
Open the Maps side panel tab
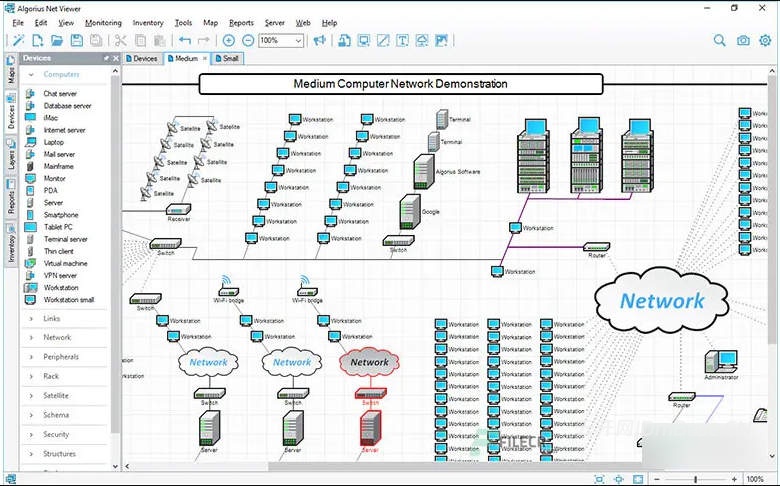pos(11,70)
